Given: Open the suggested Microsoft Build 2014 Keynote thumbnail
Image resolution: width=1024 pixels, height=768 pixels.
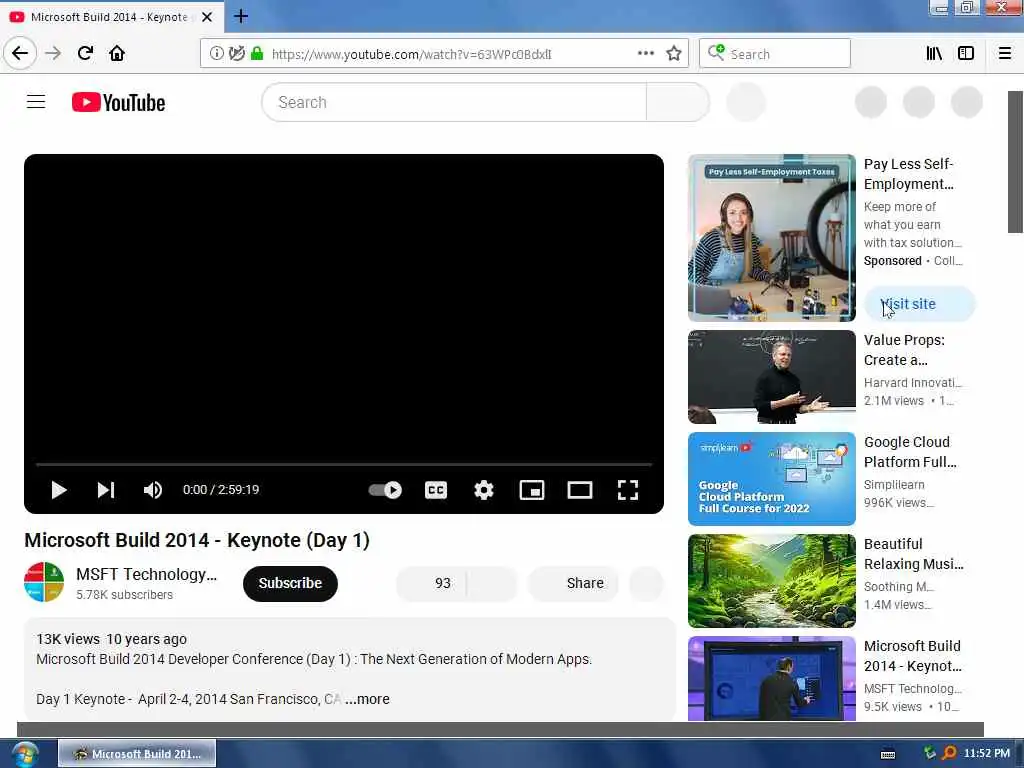Looking at the screenshot, I should [x=771, y=678].
